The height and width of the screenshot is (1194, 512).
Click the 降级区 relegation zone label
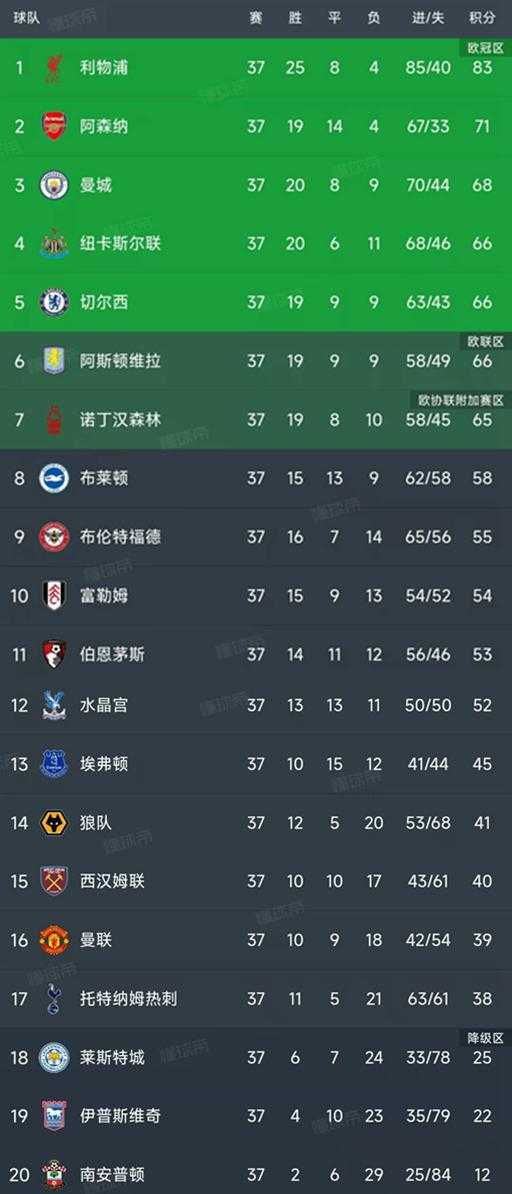click(x=485, y=1037)
